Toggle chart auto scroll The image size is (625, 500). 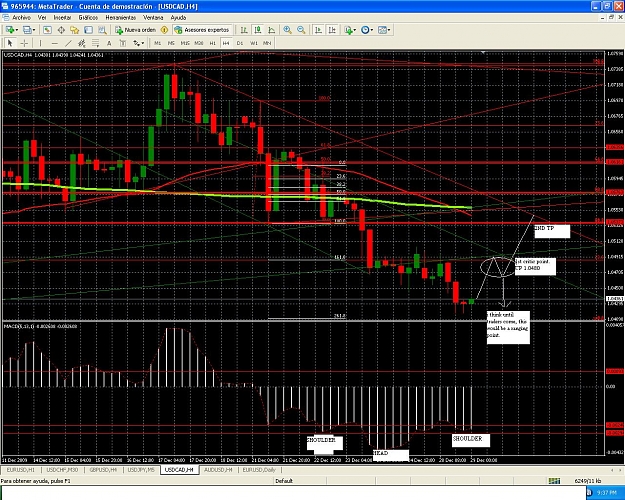318,30
